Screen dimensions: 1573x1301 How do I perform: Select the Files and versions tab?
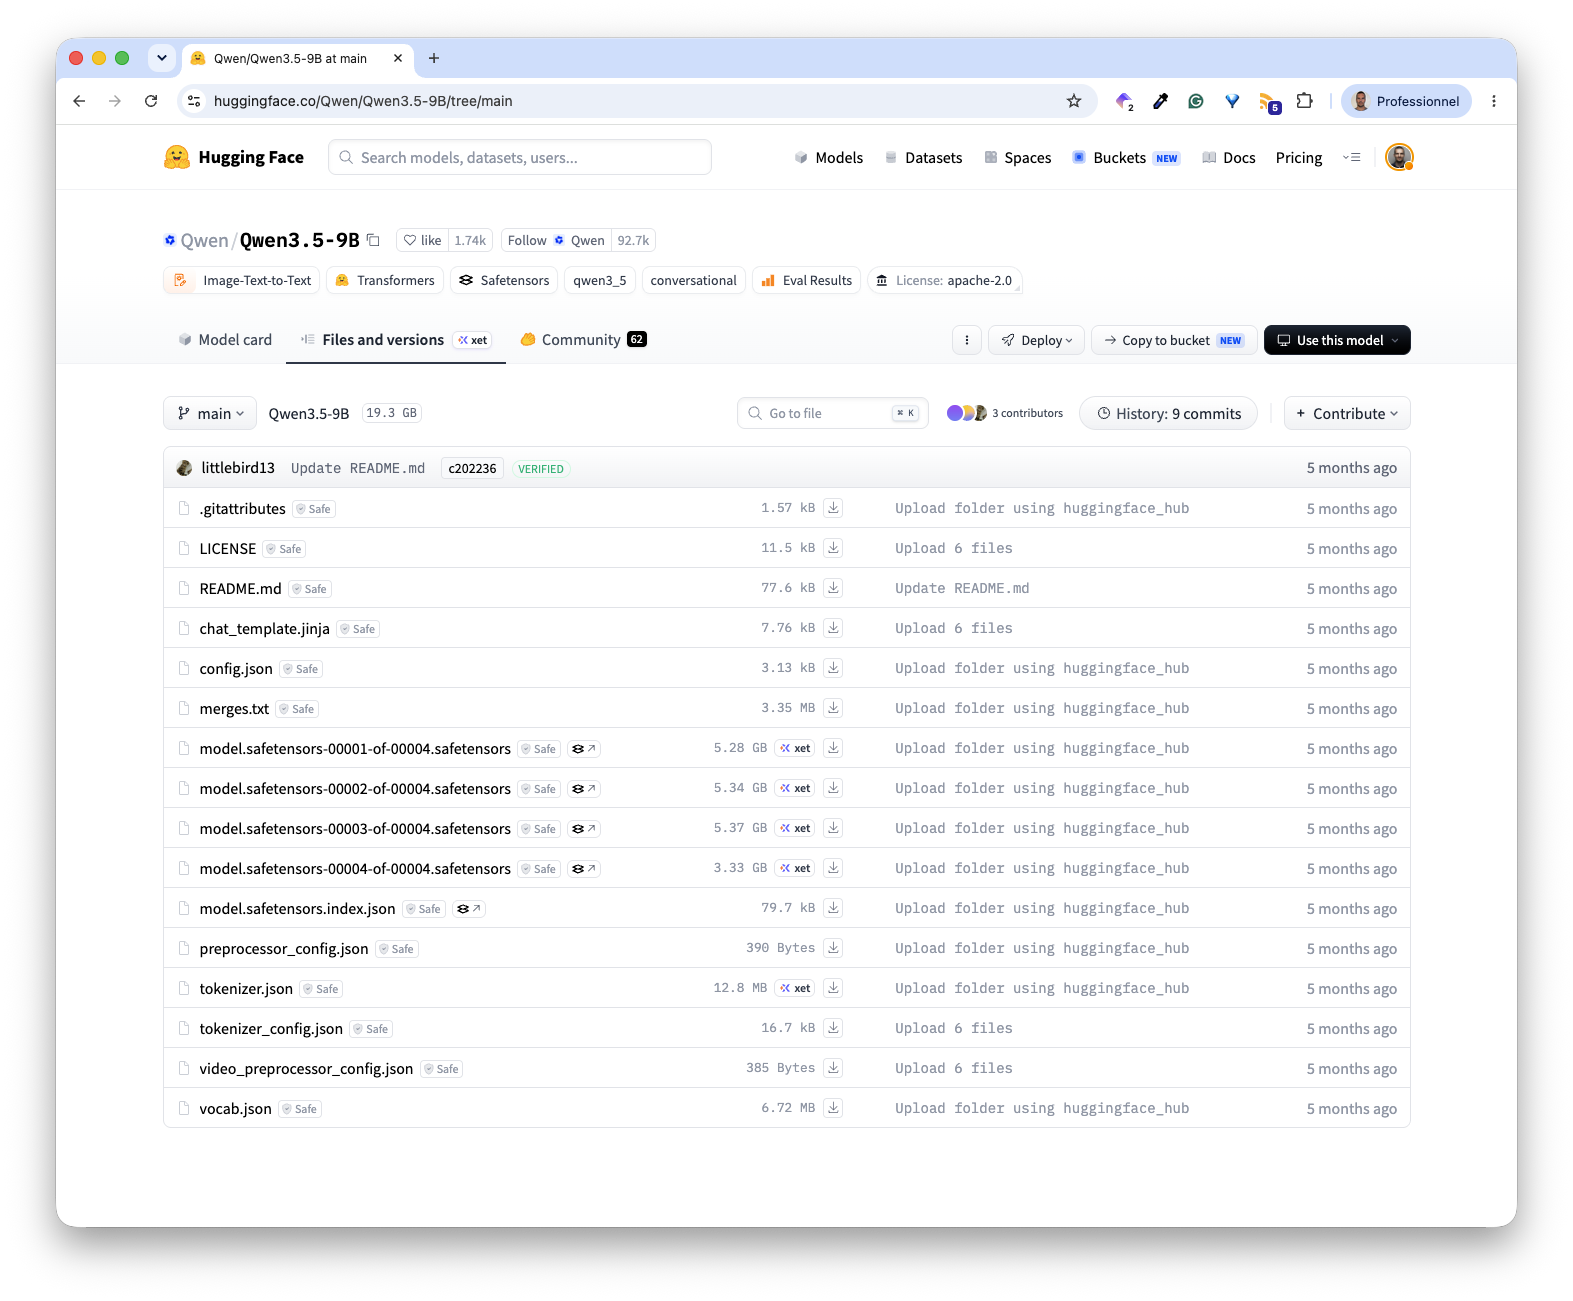[x=395, y=340]
